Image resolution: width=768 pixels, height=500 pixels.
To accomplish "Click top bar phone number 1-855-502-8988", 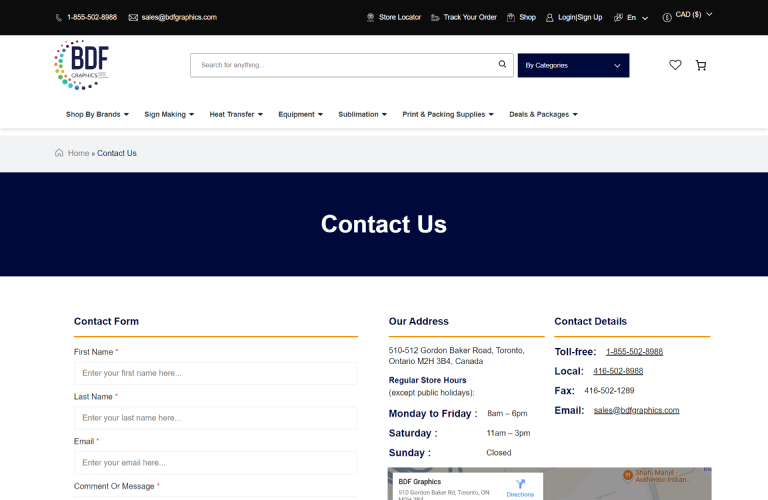I will [92, 17].
